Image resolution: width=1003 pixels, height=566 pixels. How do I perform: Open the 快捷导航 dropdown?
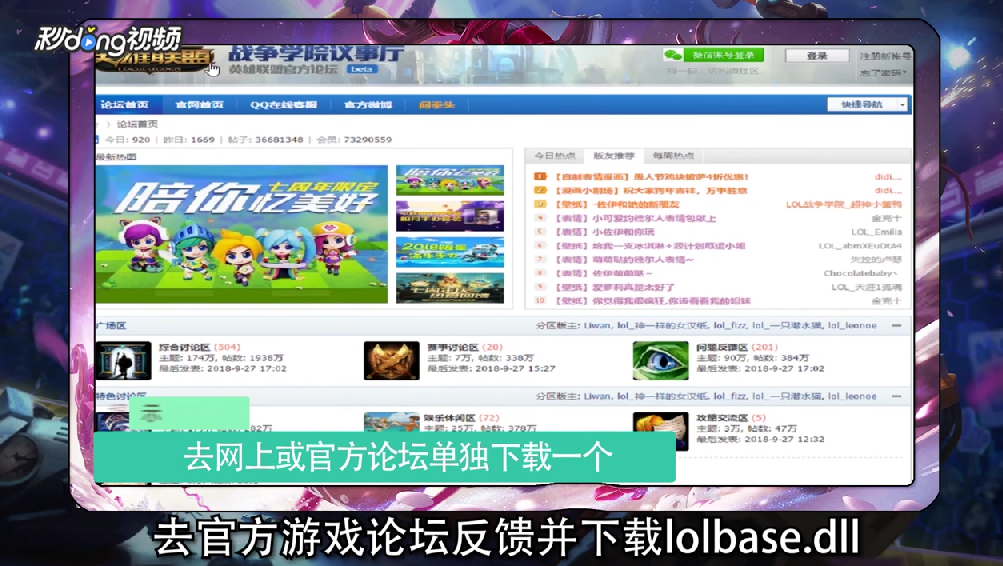(867, 104)
